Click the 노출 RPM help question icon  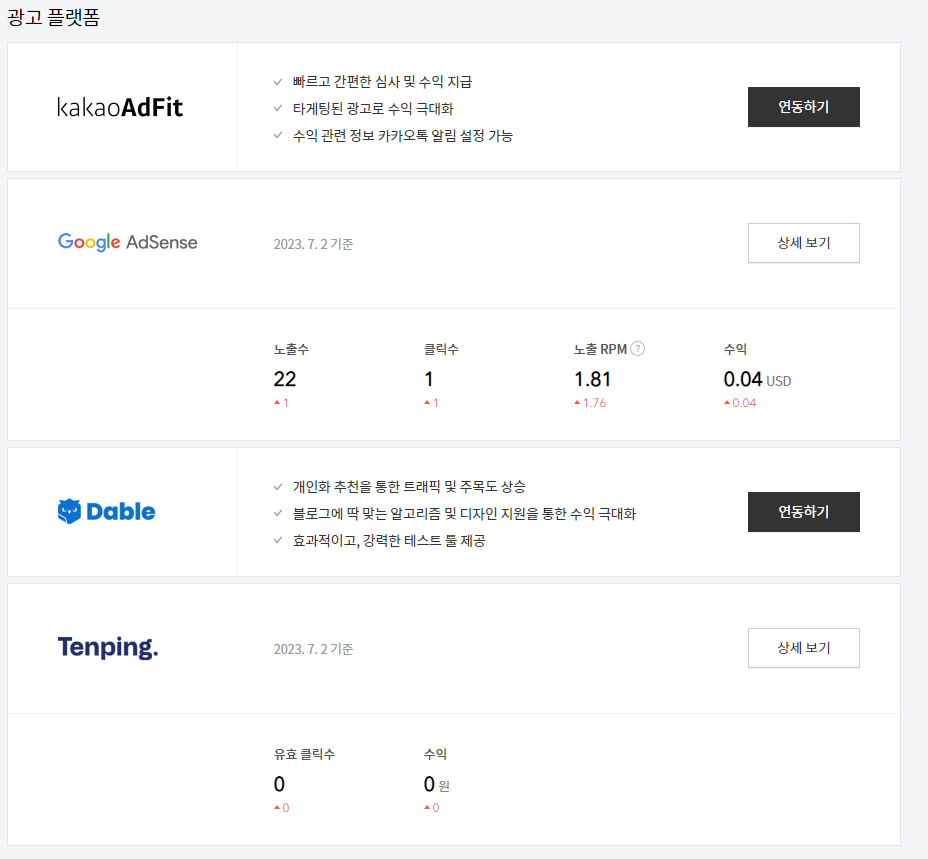tap(637, 349)
